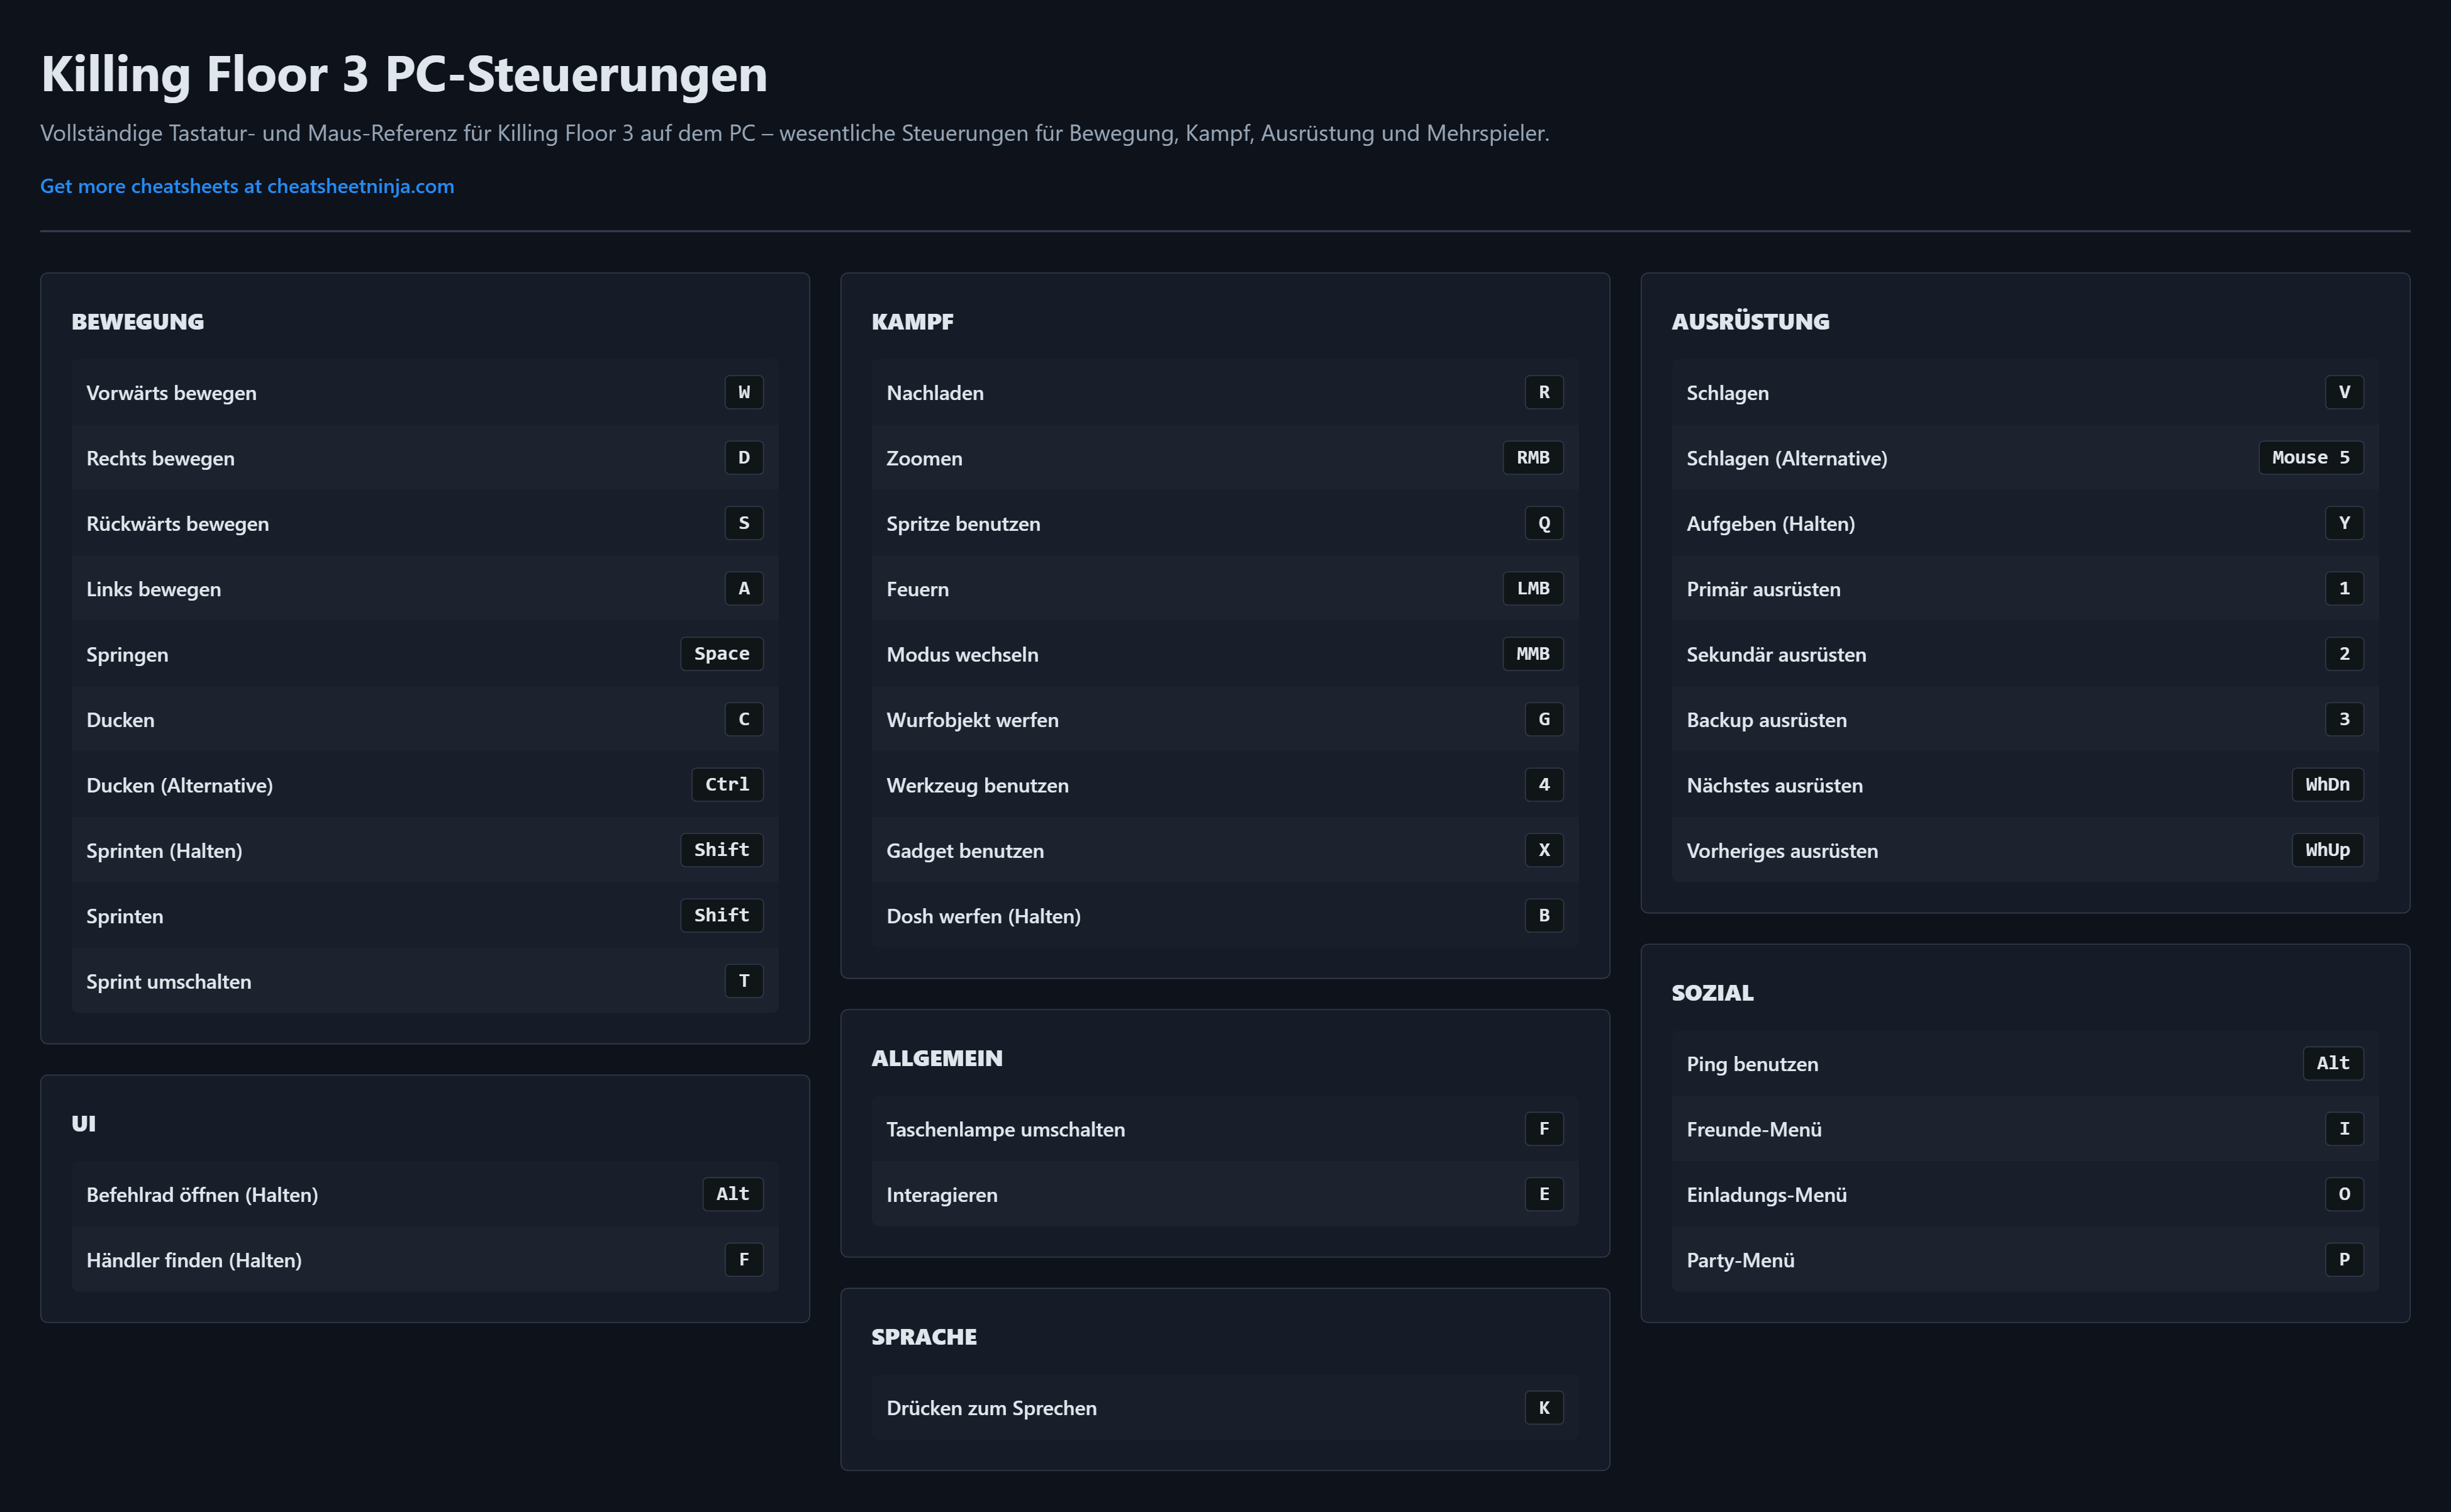This screenshot has height=1512, width=2451.
Task: Select the Spritze benutzen row
Action: [1224, 523]
